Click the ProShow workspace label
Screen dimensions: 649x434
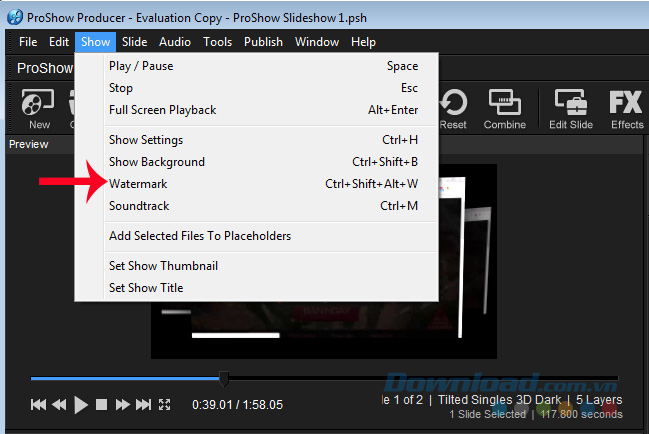pos(45,68)
